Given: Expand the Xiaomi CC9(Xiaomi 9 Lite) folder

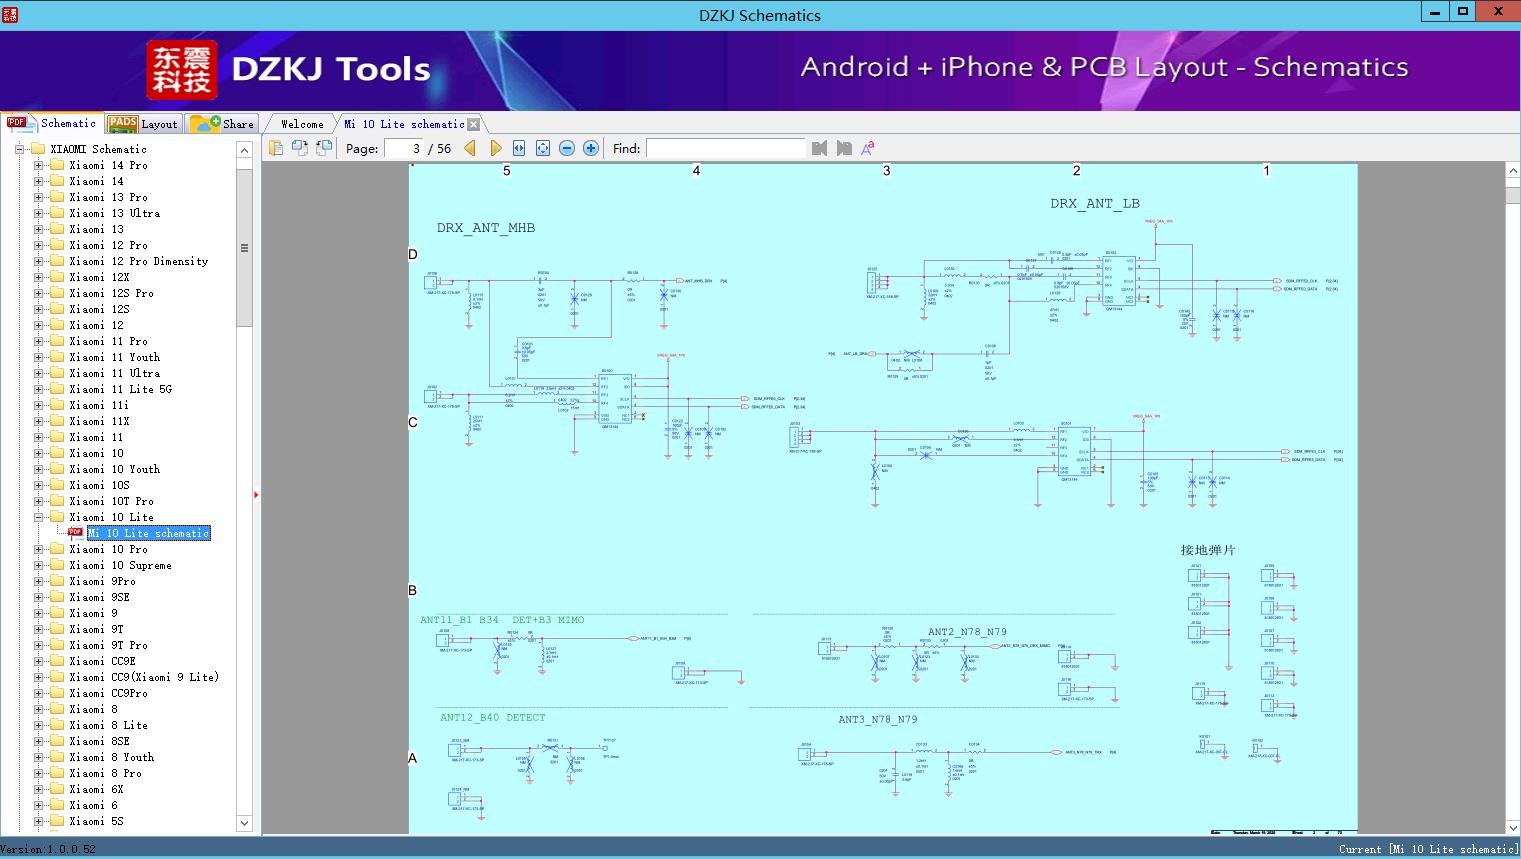Looking at the screenshot, I should coord(38,677).
